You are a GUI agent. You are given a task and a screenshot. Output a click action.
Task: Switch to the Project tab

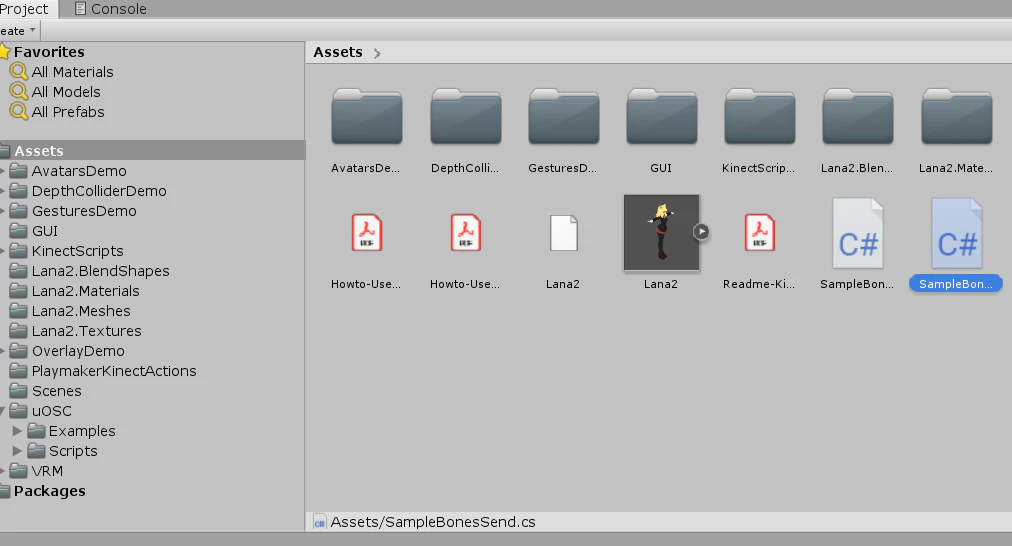pyautogui.click(x=25, y=9)
